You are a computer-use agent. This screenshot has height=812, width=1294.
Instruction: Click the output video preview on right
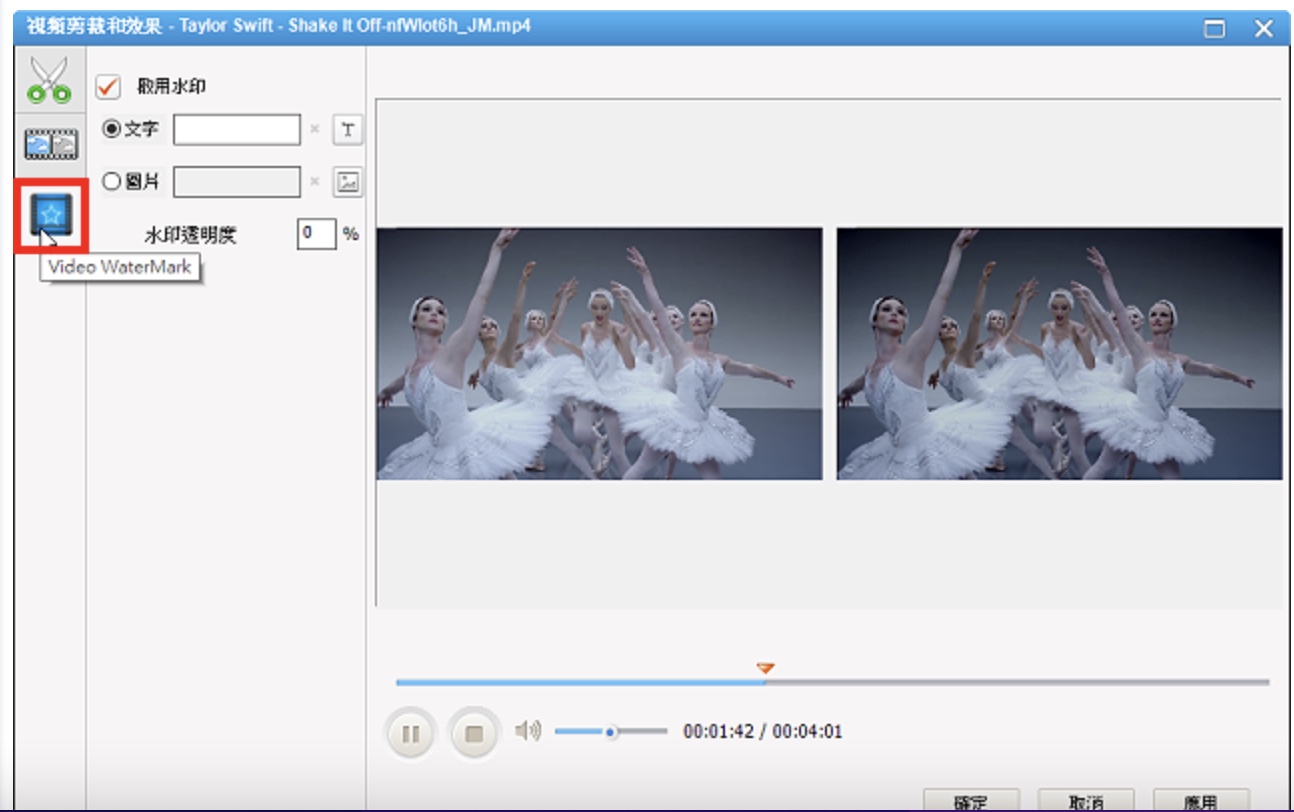pos(1059,353)
